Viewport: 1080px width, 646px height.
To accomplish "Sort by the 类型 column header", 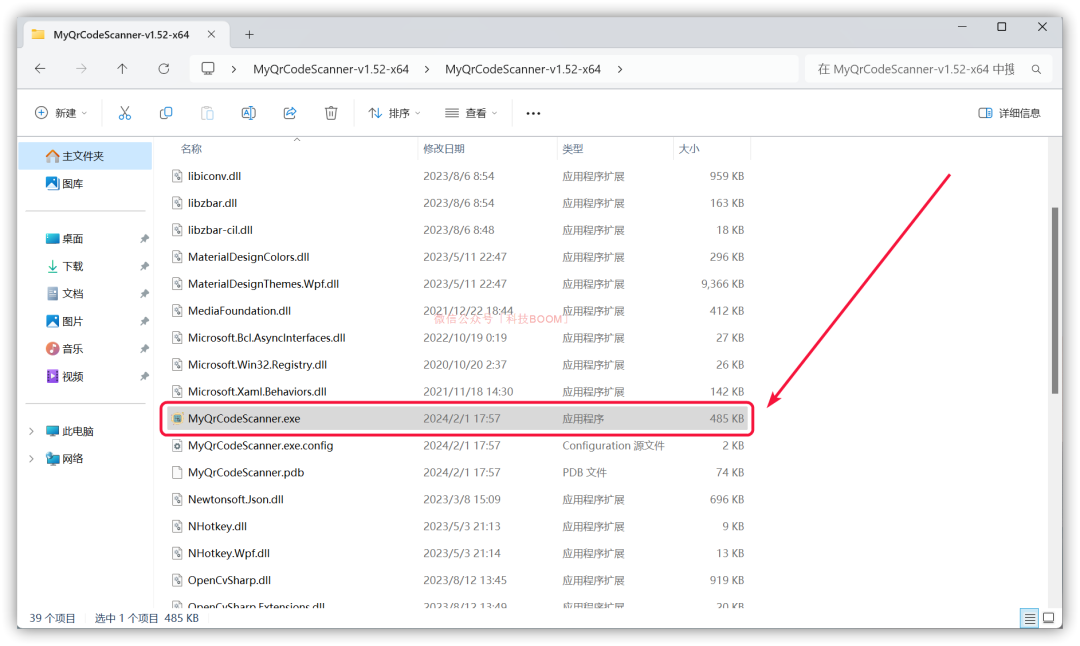I will click(x=572, y=149).
